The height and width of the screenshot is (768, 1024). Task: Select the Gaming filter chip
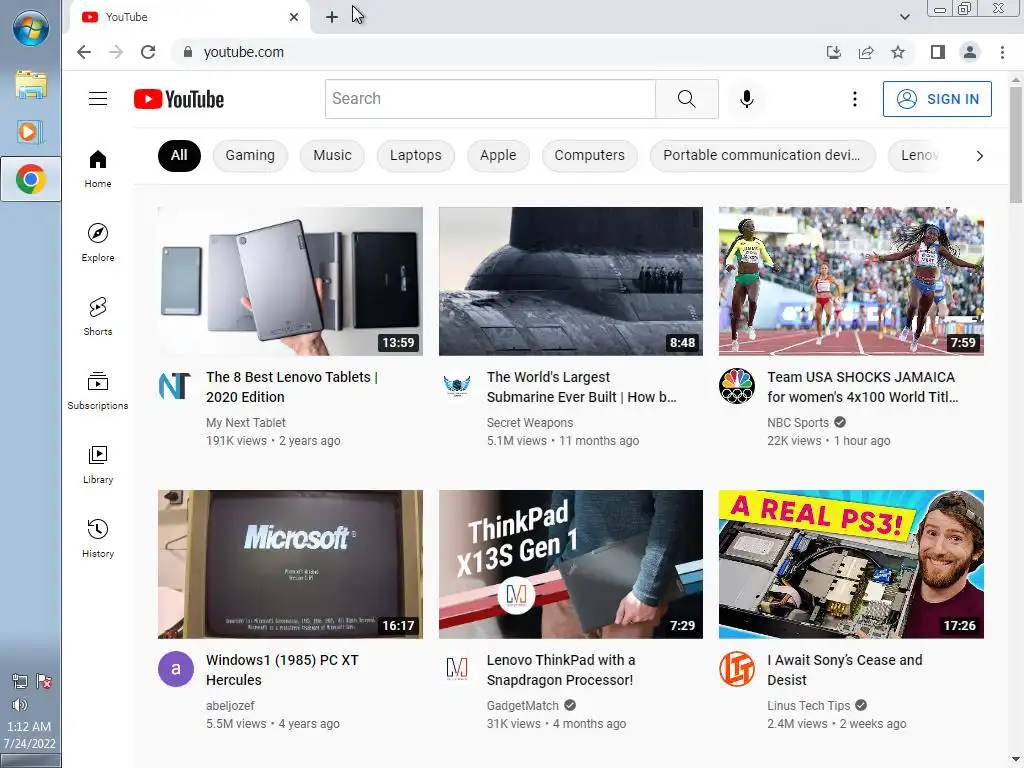[x=250, y=155]
